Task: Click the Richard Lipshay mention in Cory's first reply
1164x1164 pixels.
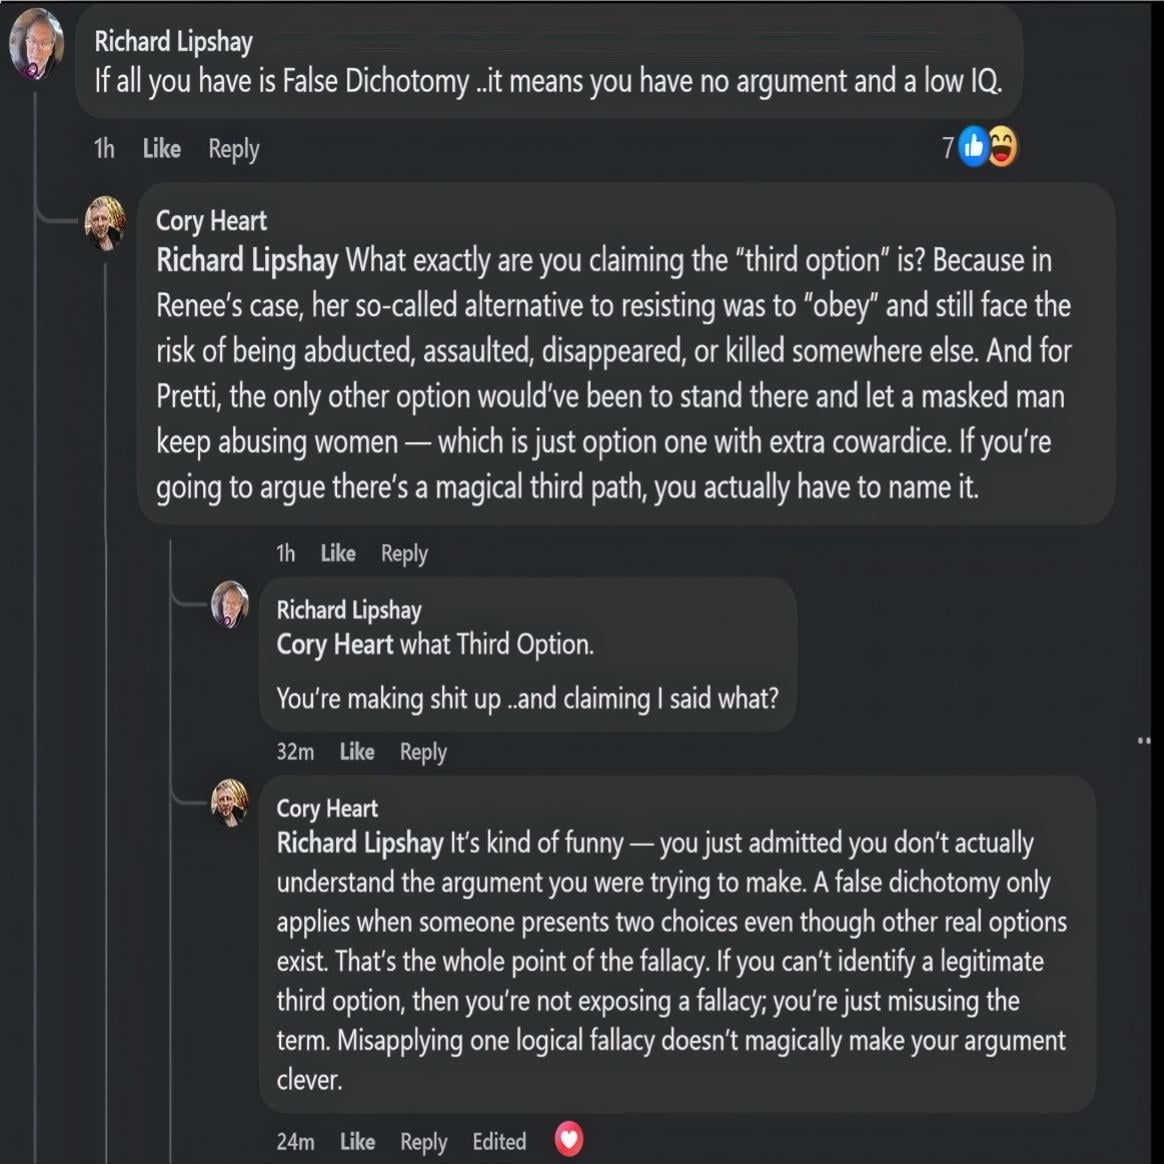Action: pyautogui.click(x=247, y=261)
